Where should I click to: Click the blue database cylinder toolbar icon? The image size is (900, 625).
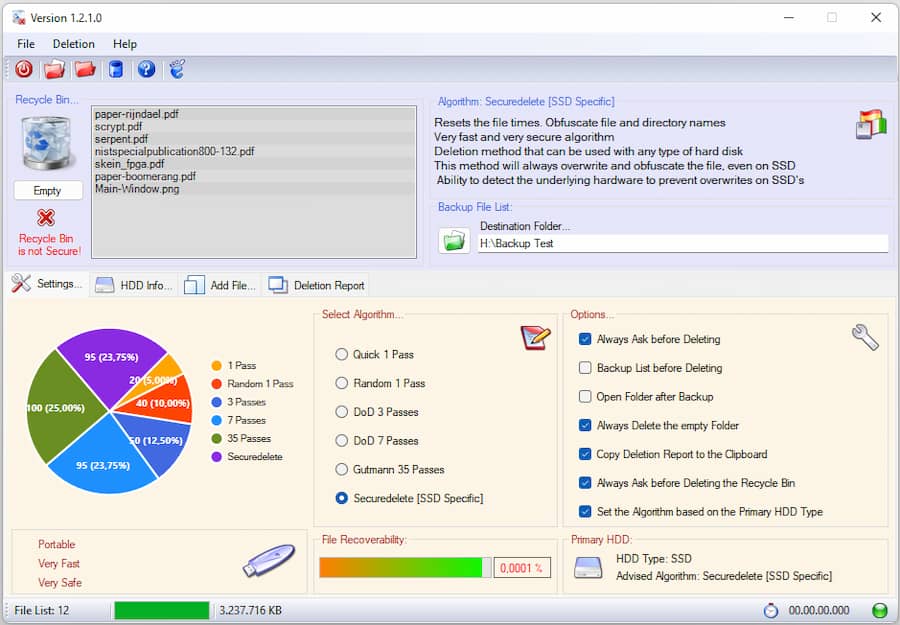pos(116,69)
